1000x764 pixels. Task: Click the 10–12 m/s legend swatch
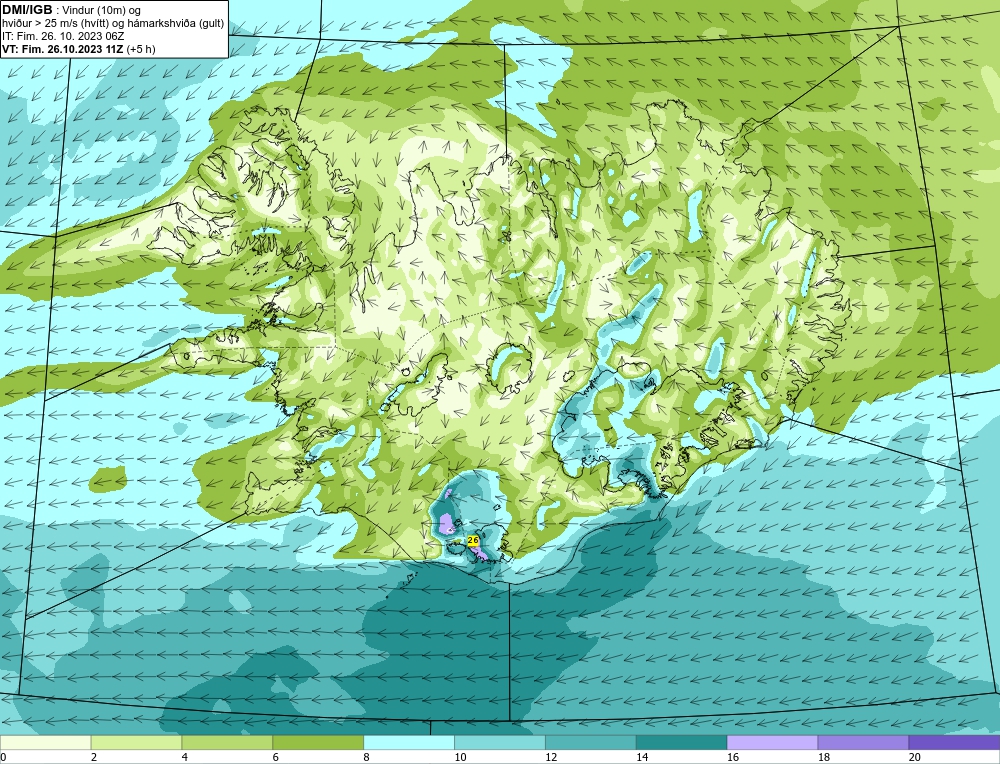pos(500,743)
